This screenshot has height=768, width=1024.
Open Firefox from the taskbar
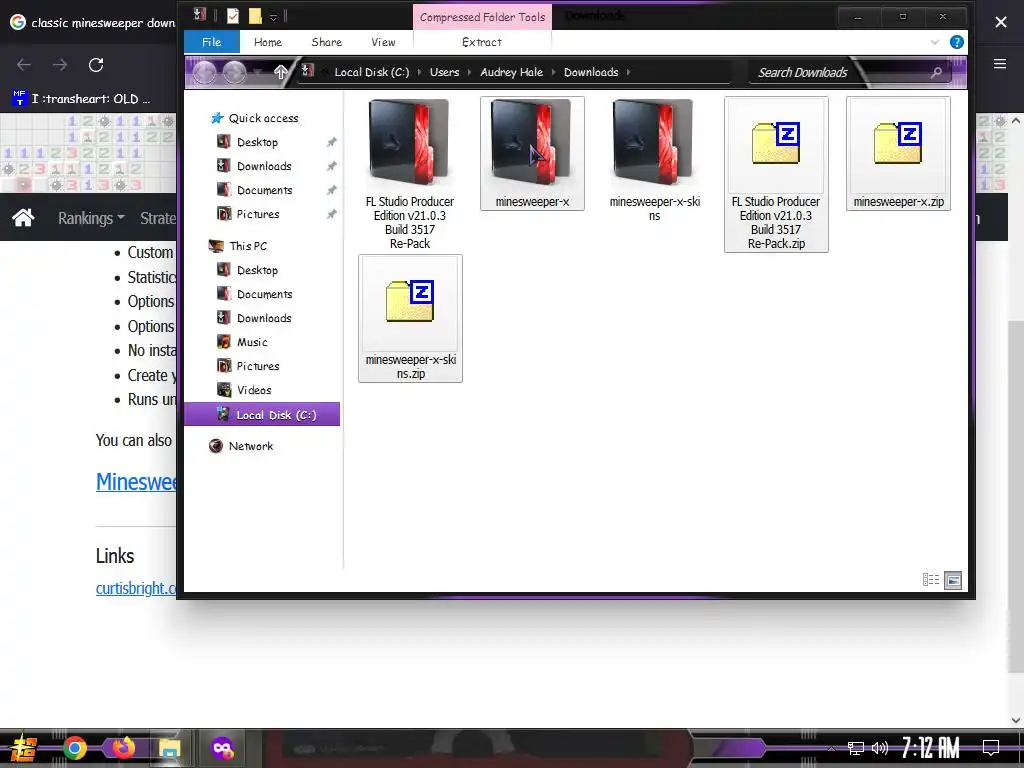coord(123,748)
